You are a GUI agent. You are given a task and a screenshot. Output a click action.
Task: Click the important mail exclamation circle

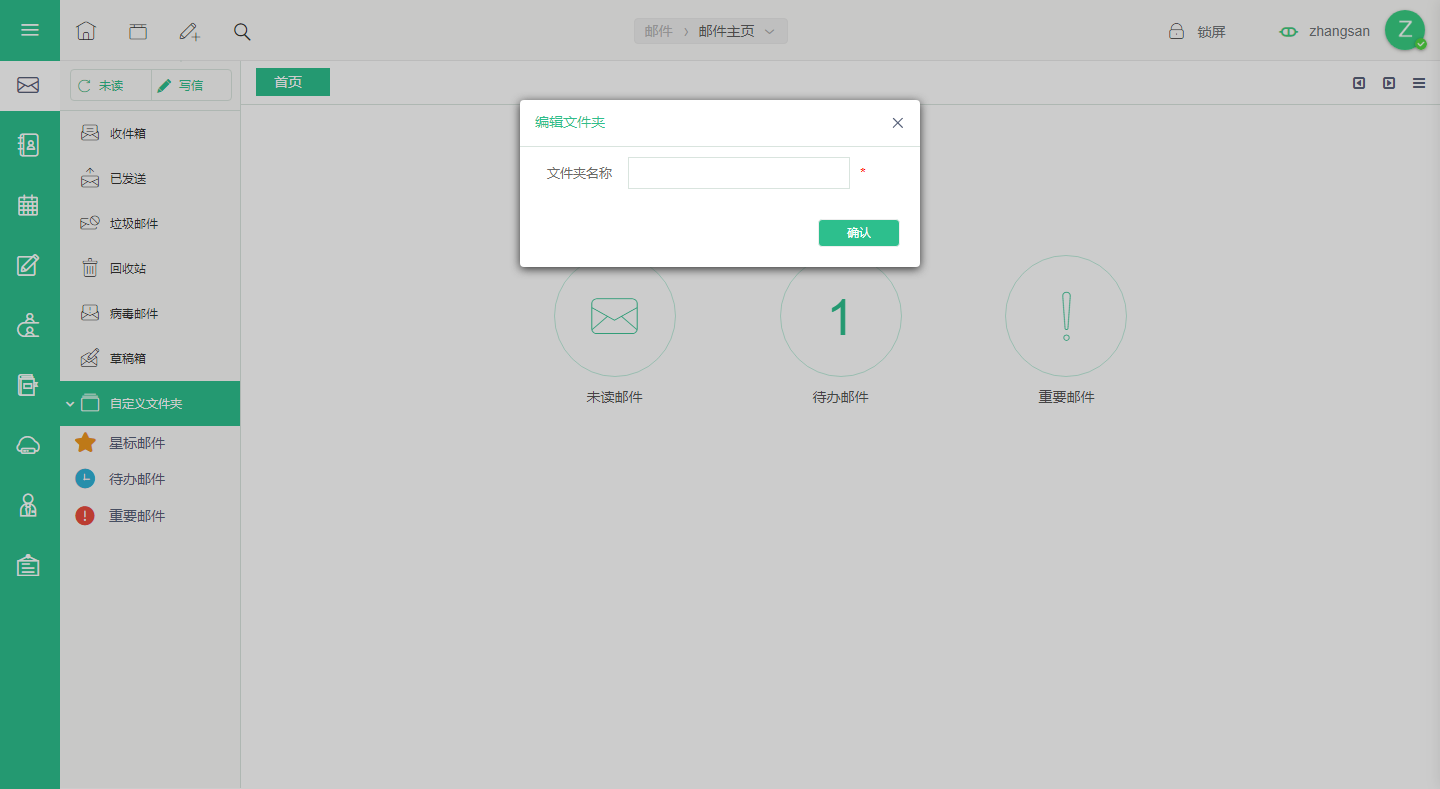(x=1066, y=316)
